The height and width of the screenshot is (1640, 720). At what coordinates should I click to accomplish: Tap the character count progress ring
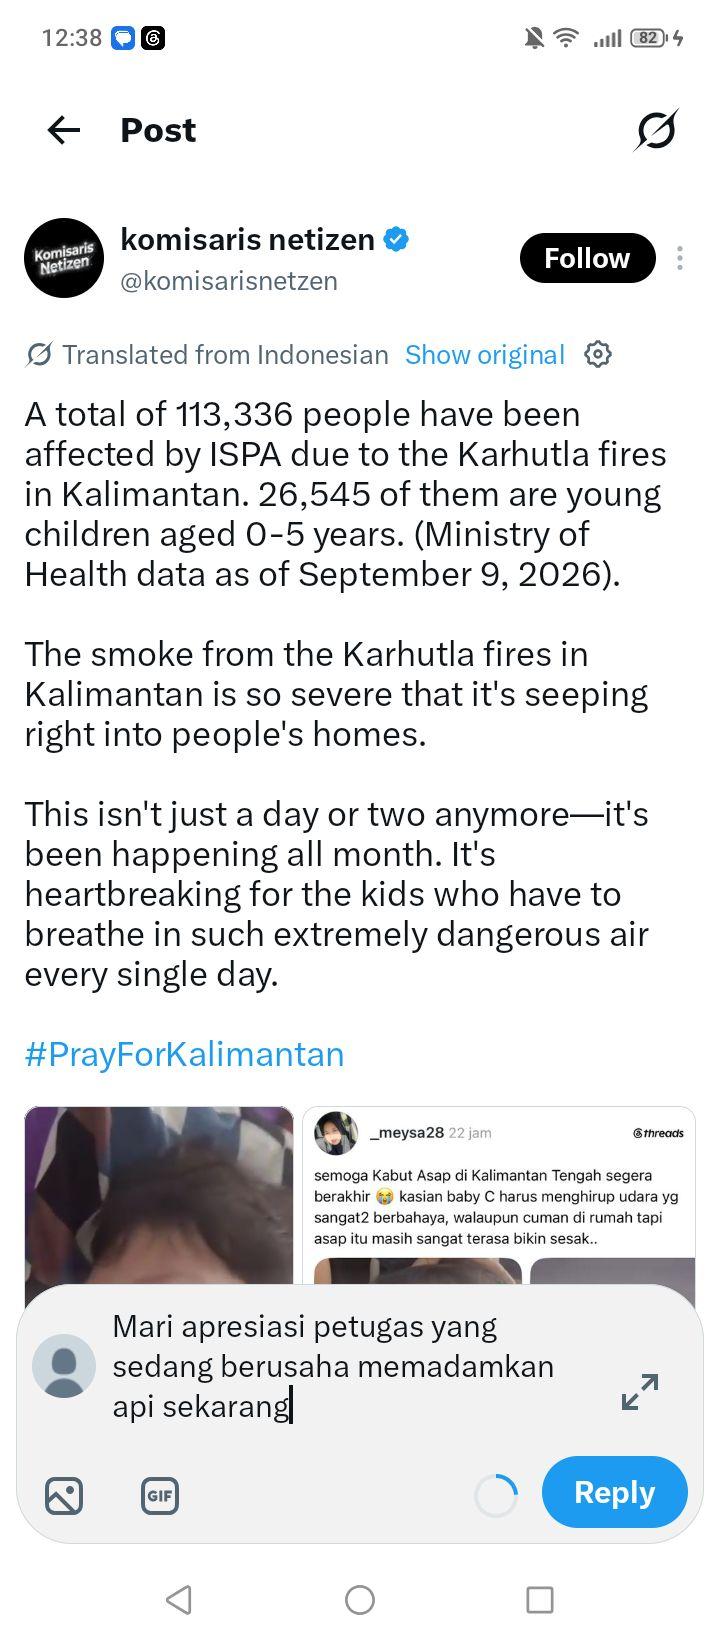tap(496, 1496)
